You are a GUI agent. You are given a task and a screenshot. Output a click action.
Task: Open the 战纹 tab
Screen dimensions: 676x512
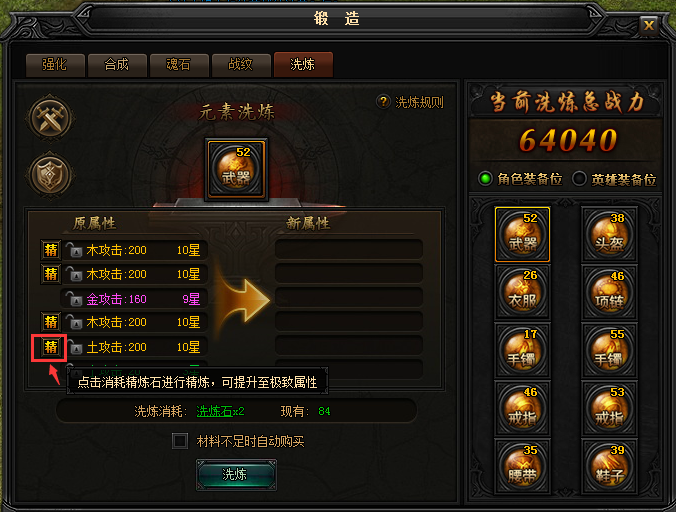[241, 65]
